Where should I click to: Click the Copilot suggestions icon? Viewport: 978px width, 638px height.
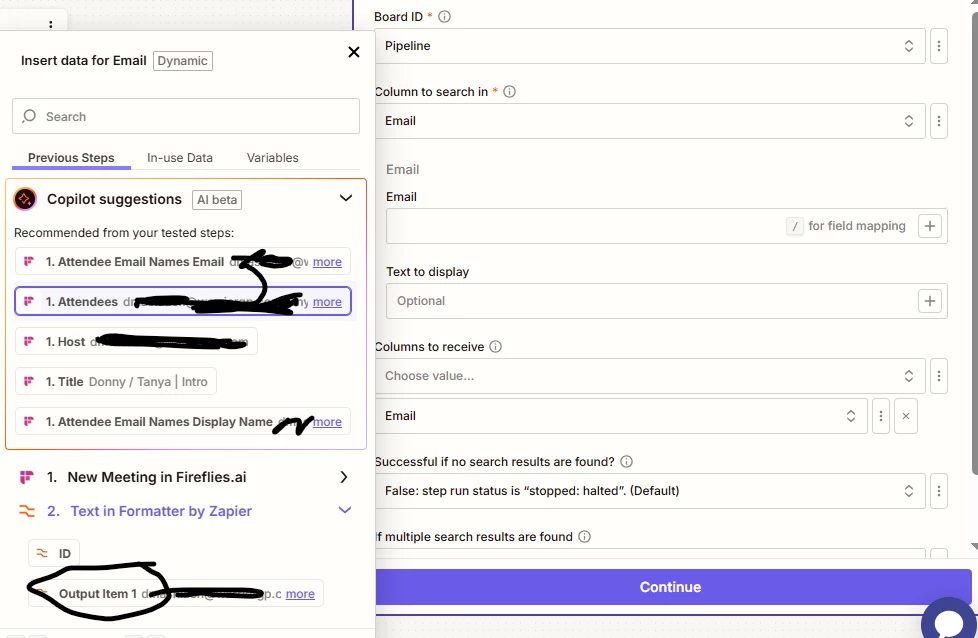pyautogui.click(x=25, y=199)
